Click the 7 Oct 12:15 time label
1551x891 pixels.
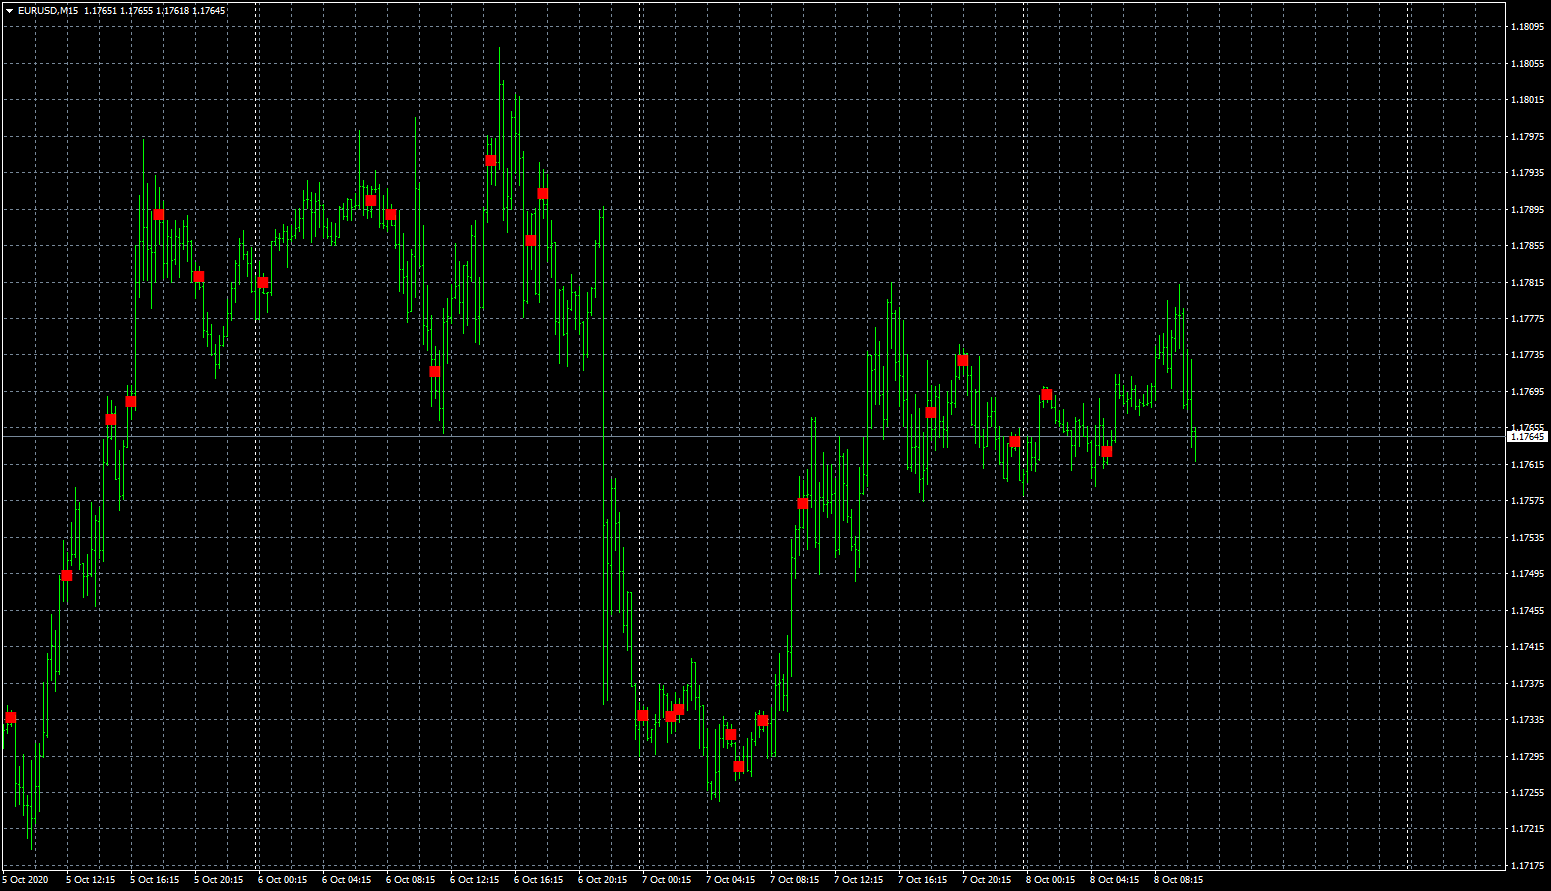click(859, 880)
